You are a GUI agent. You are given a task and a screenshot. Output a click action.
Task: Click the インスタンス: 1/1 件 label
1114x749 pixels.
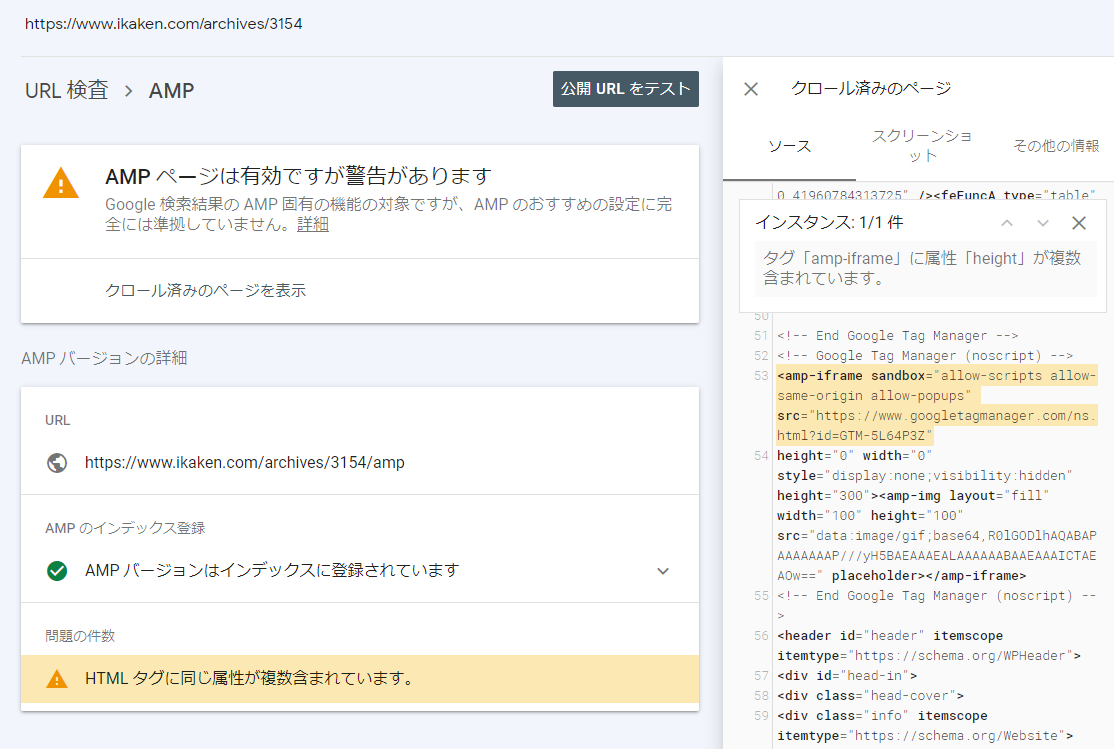click(x=828, y=223)
